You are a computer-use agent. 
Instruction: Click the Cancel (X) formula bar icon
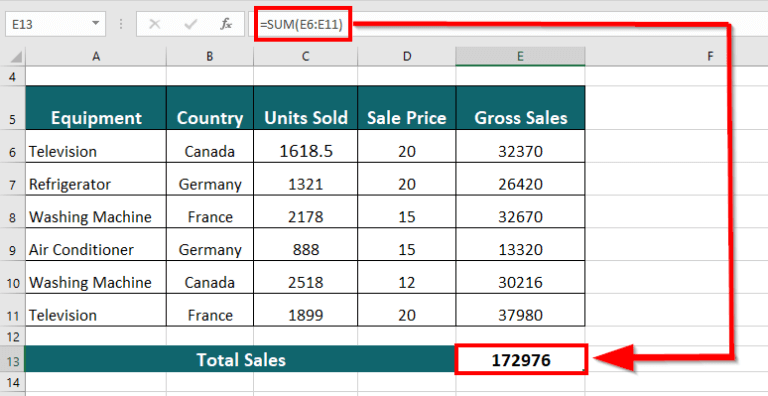(x=155, y=24)
